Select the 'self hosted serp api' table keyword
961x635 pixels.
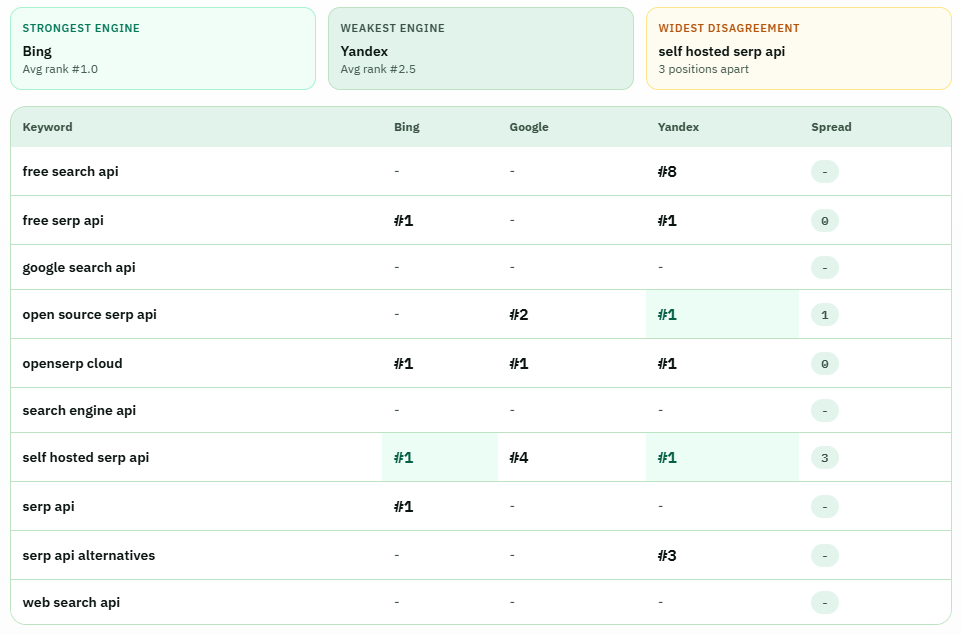click(86, 457)
